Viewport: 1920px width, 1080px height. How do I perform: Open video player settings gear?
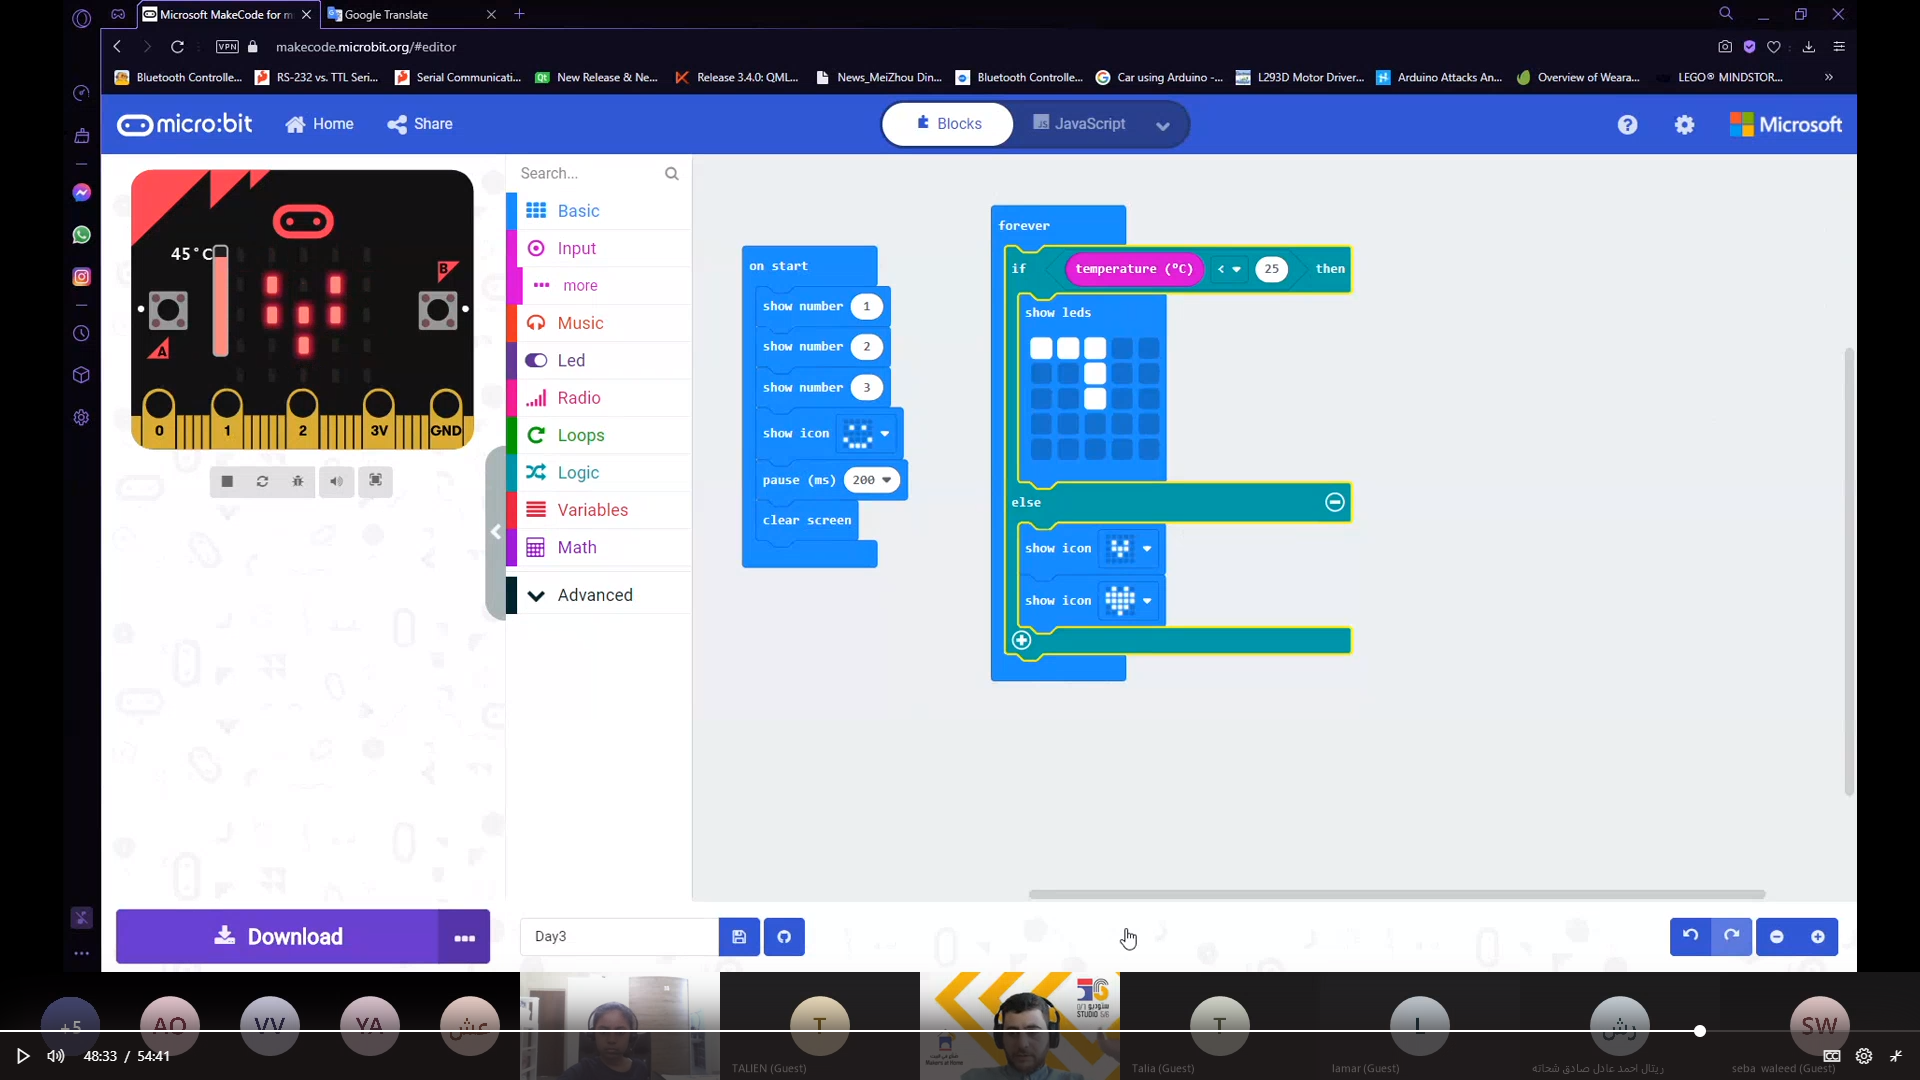coord(1864,1056)
